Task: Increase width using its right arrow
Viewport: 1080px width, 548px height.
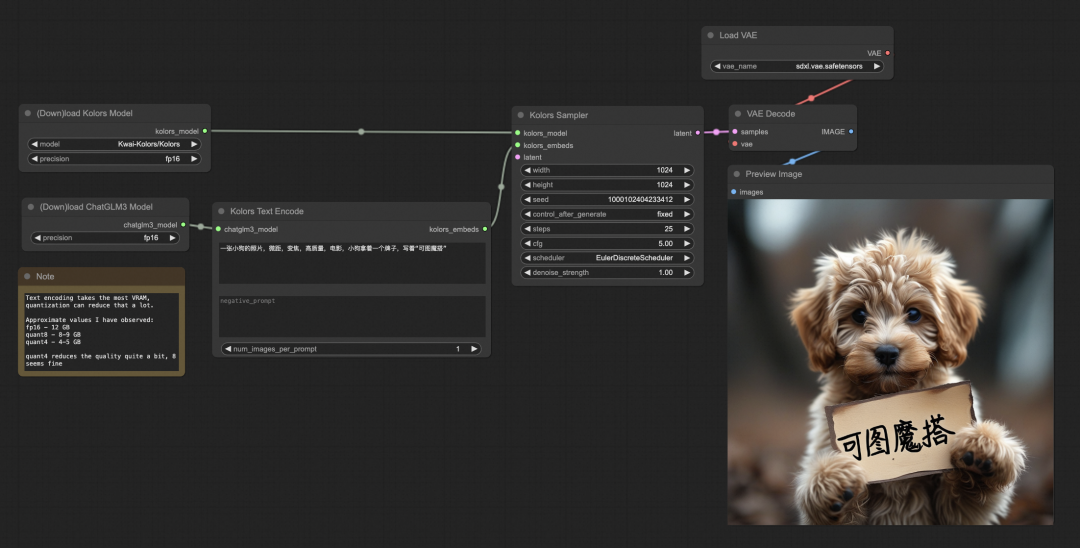Action: pos(687,170)
